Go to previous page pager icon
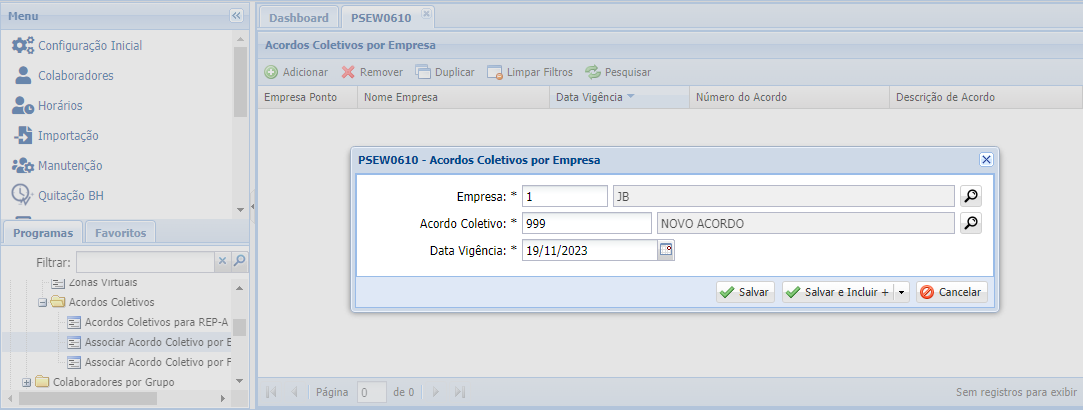1083x410 pixels. point(294,392)
